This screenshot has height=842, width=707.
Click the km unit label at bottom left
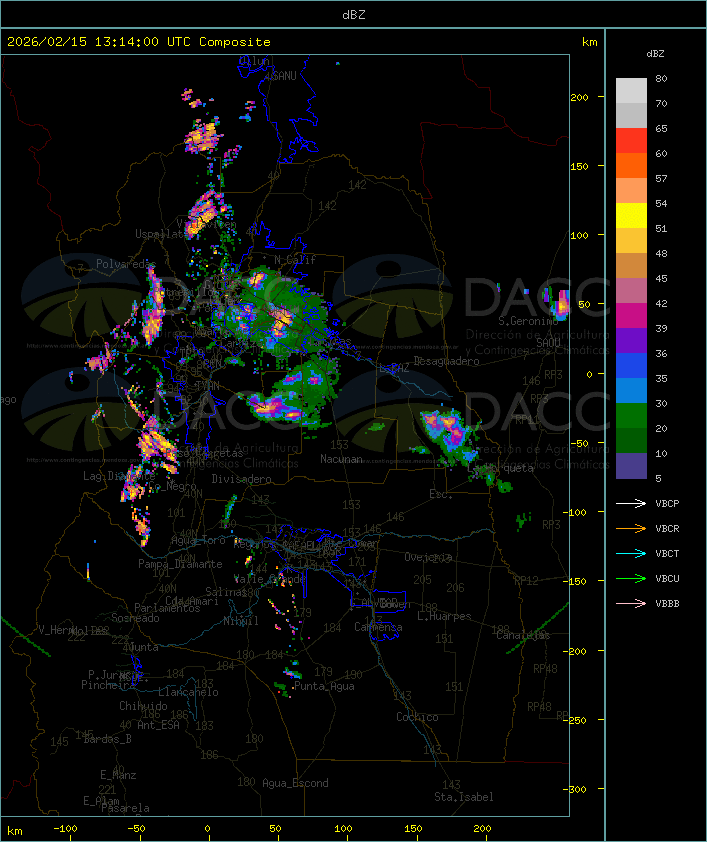[14, 831]
